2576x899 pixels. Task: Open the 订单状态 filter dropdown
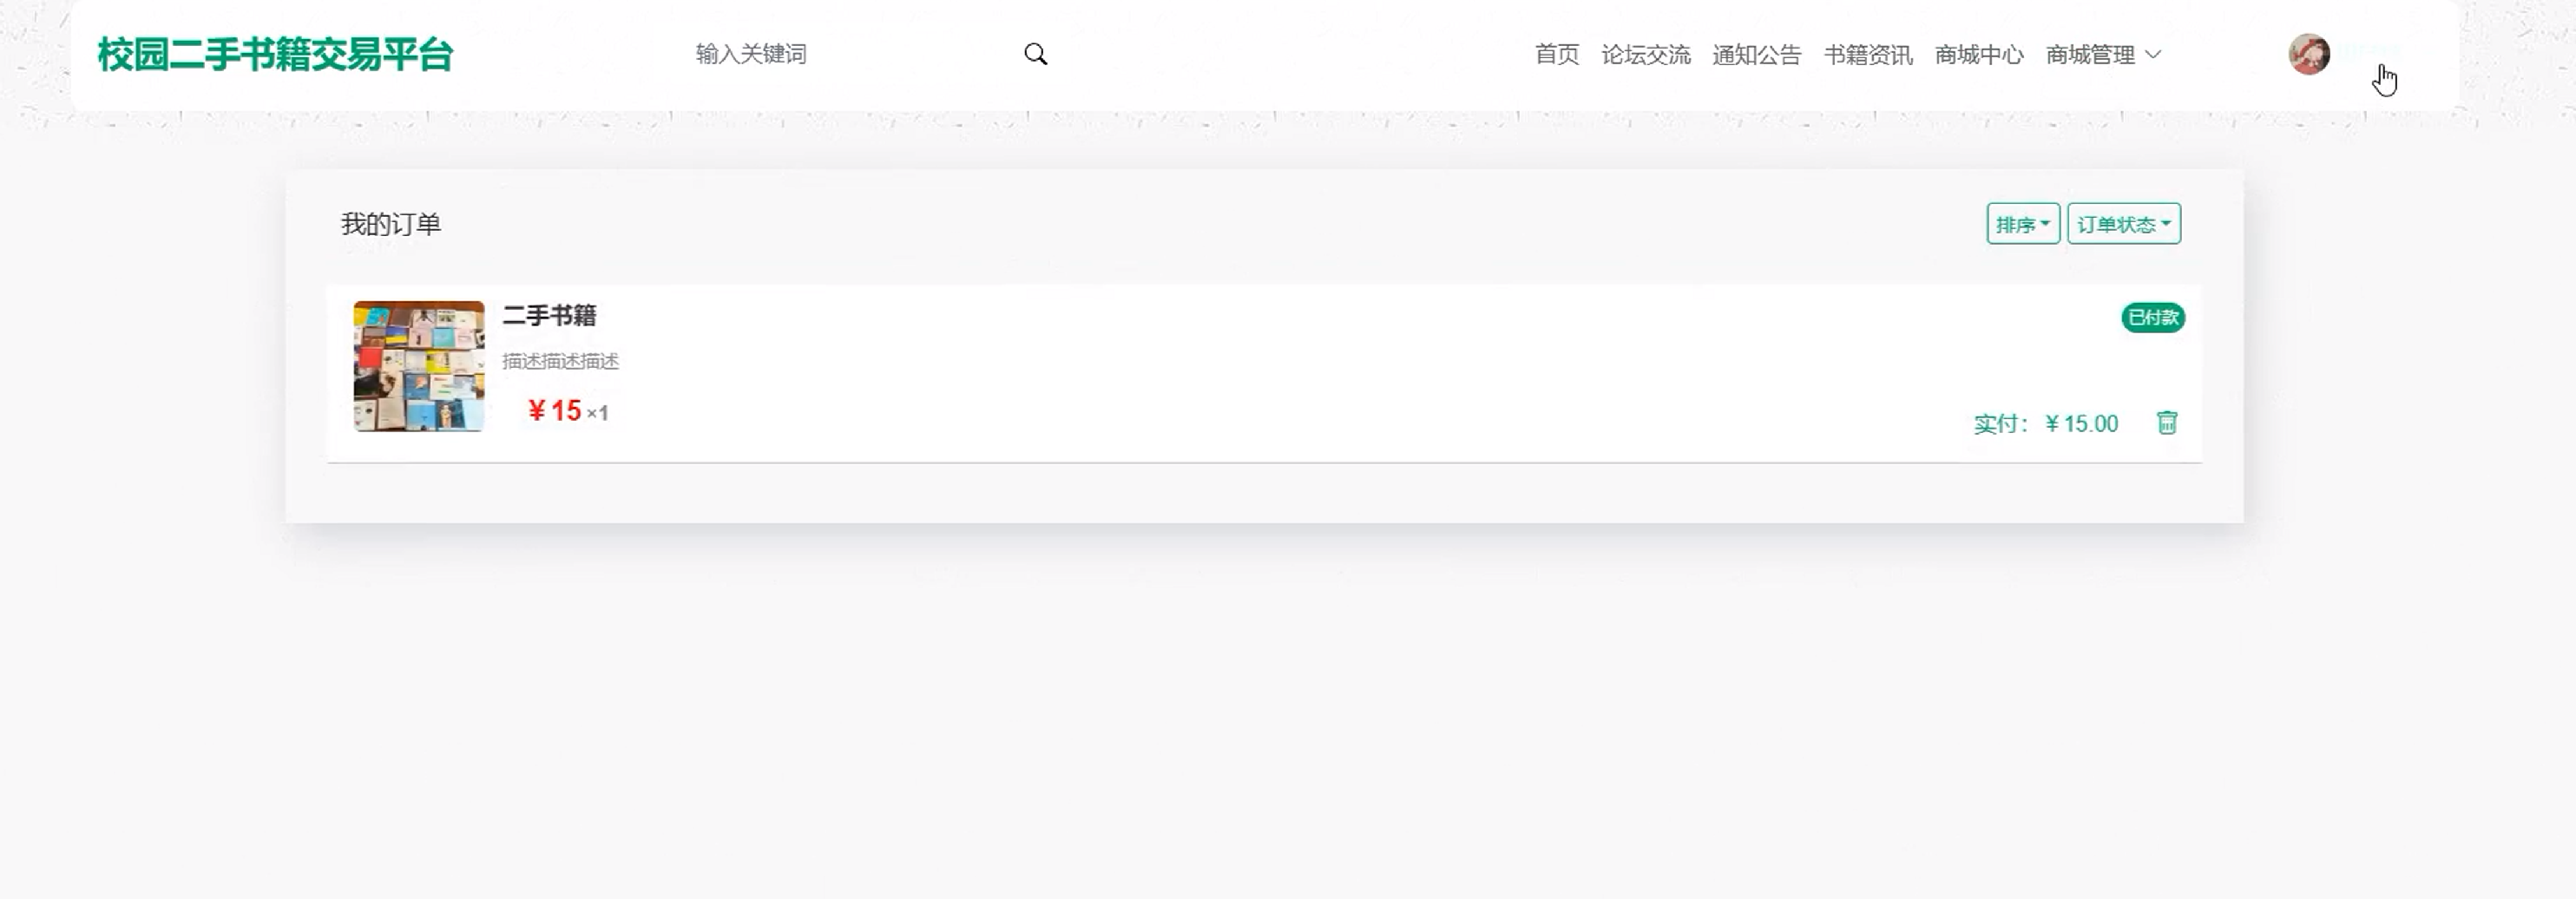point(2124,224)
